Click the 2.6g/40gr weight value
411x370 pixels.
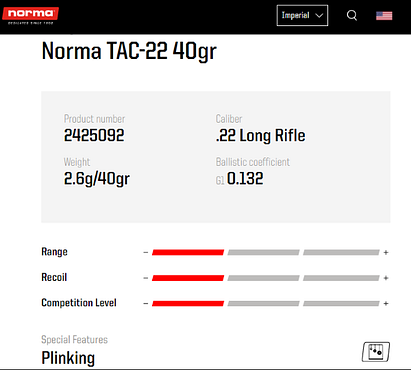click(97, 179)
